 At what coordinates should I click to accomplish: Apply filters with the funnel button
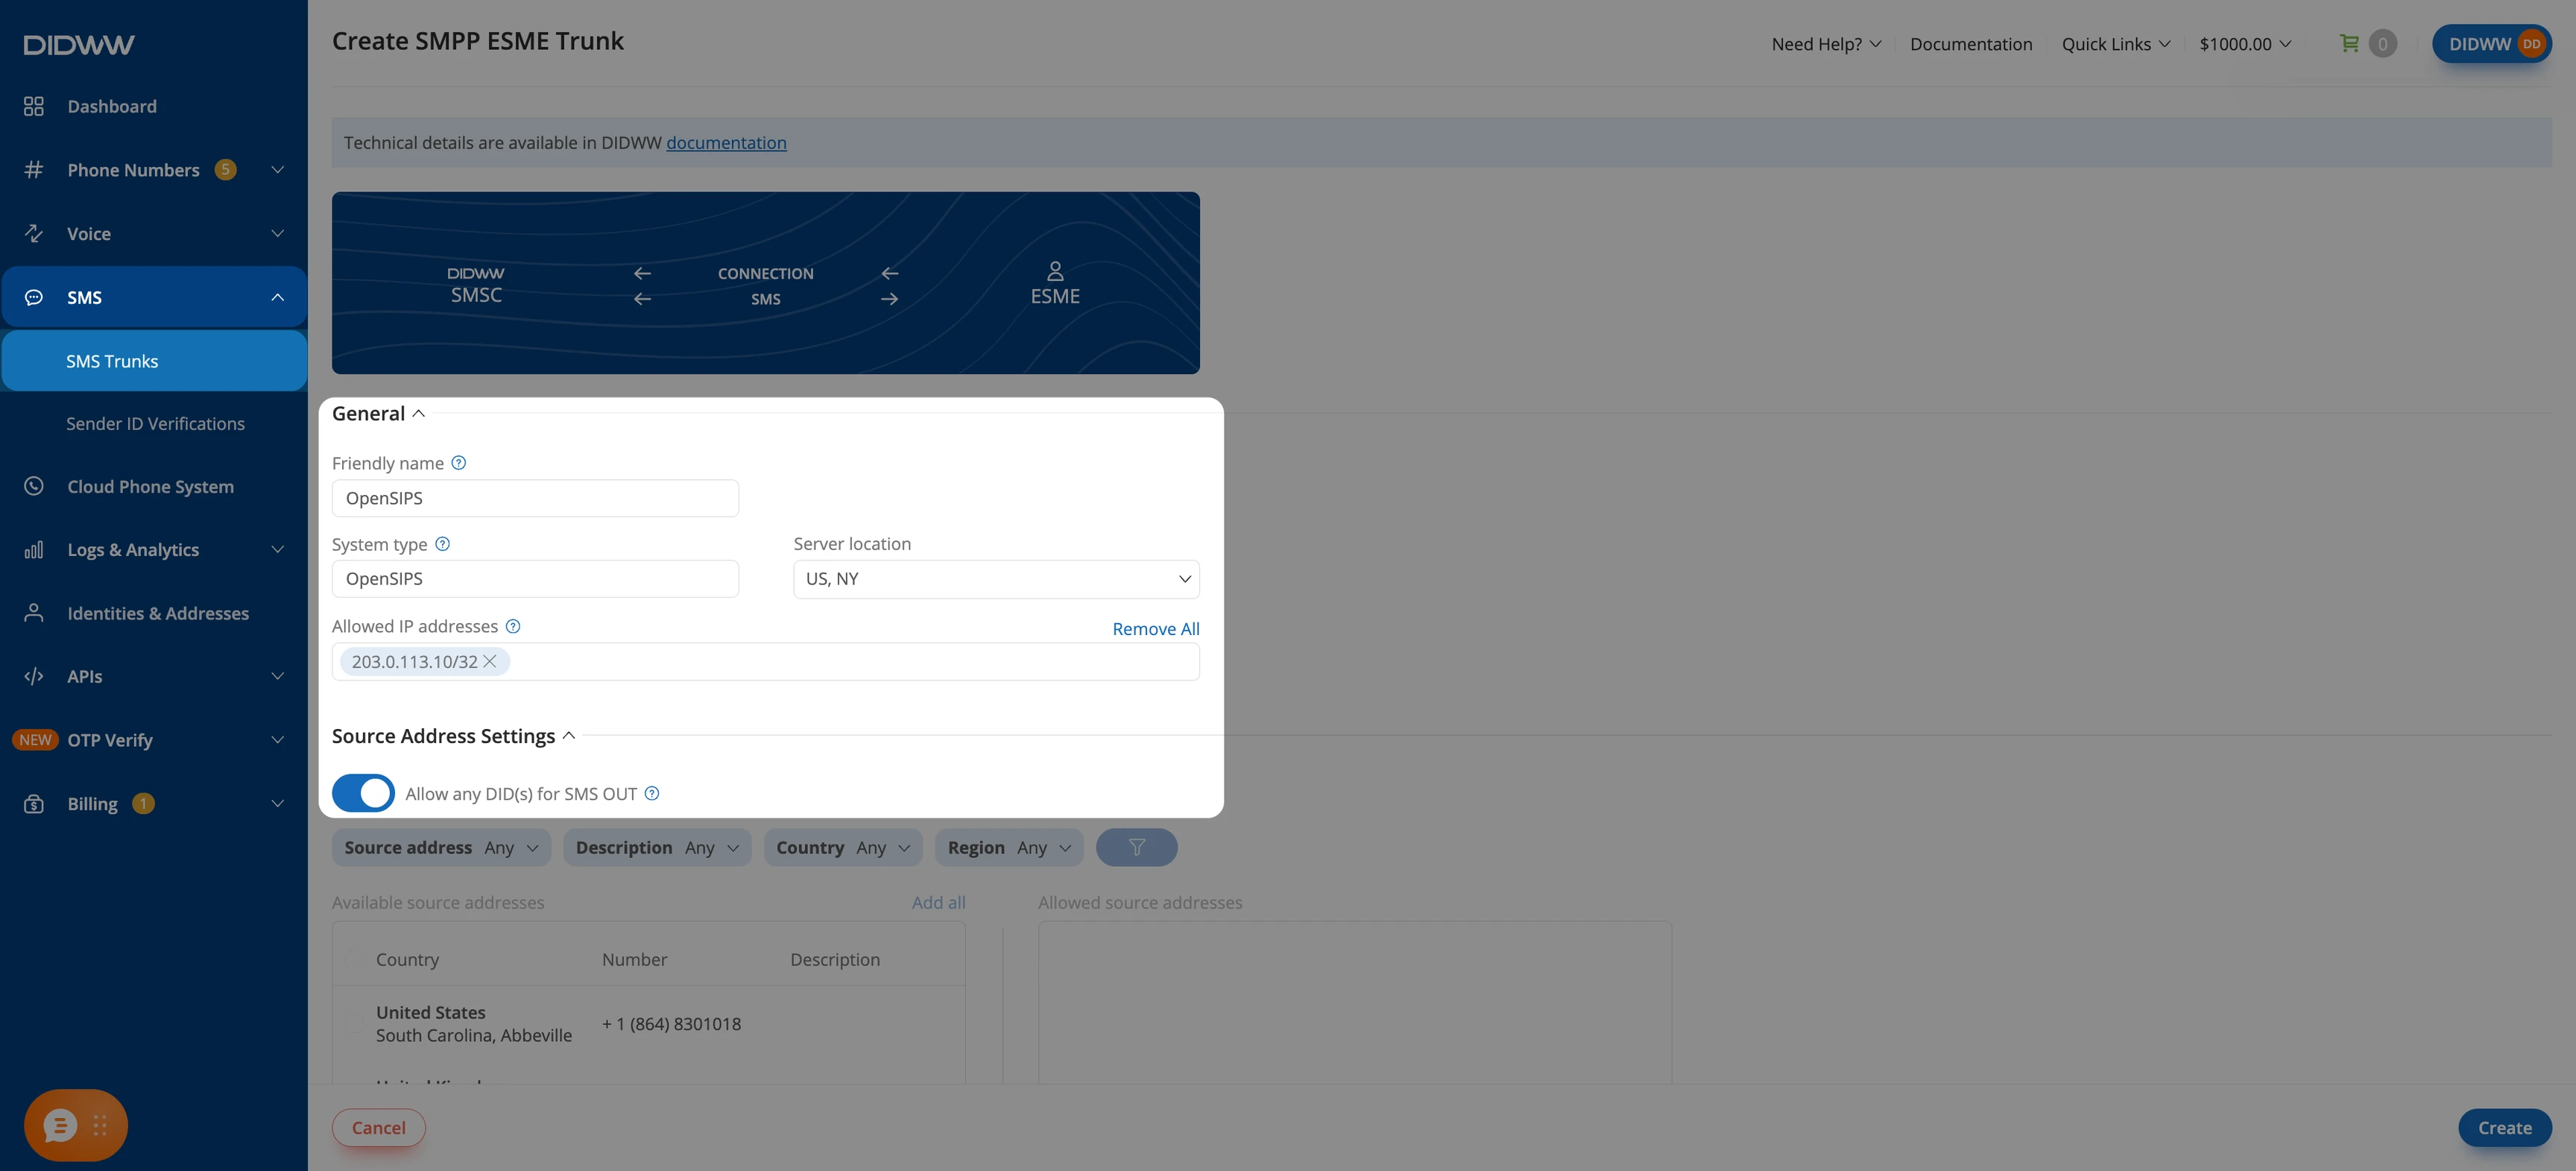(1137, 847)
